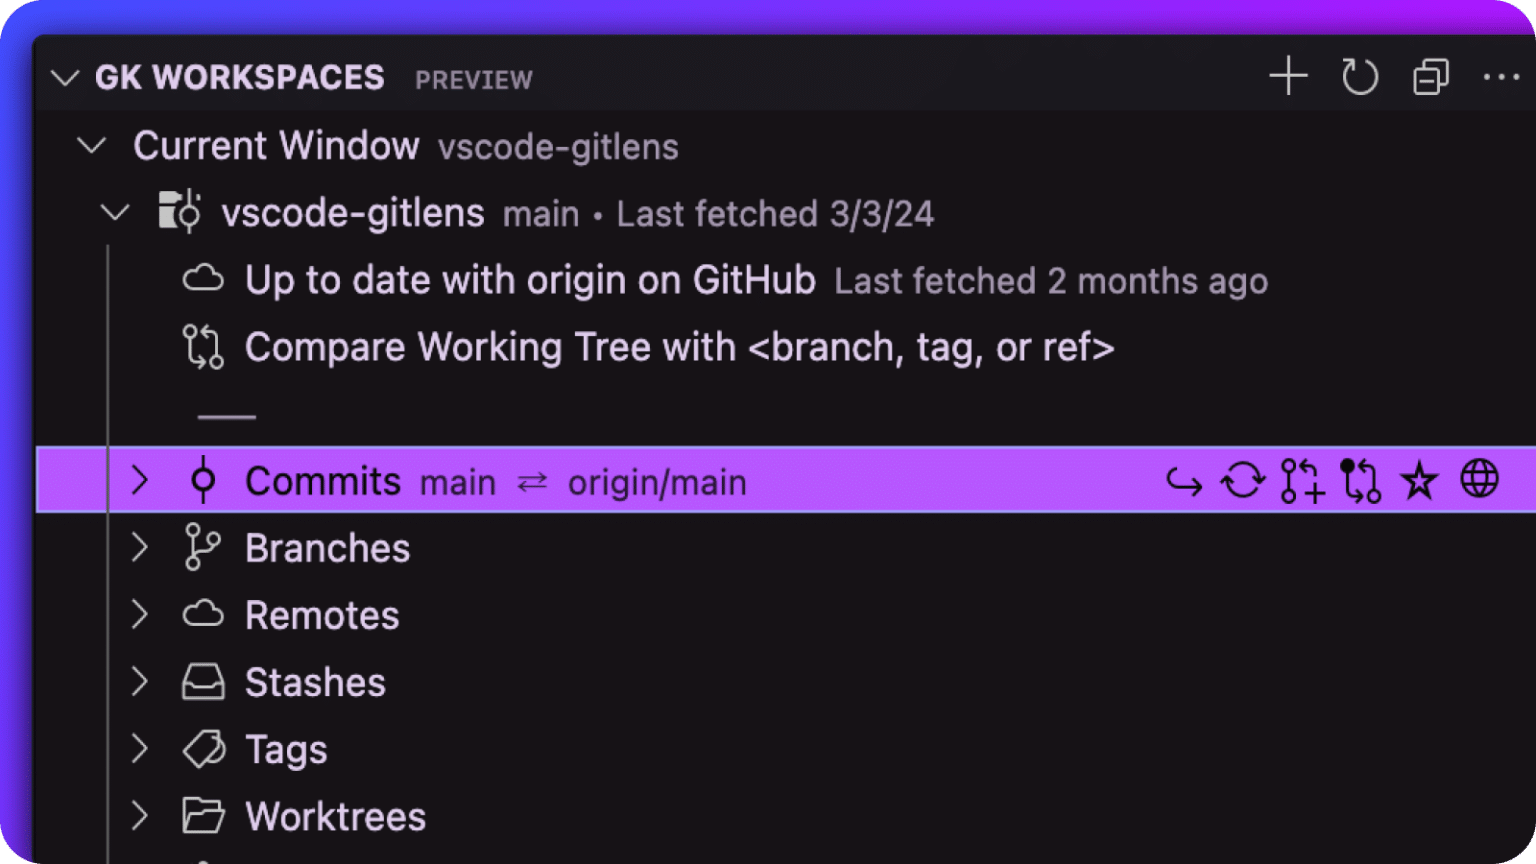Create a new workspace with the plus icon
This screenshot has height=864, width=1536.
[x=1288, y=76]
